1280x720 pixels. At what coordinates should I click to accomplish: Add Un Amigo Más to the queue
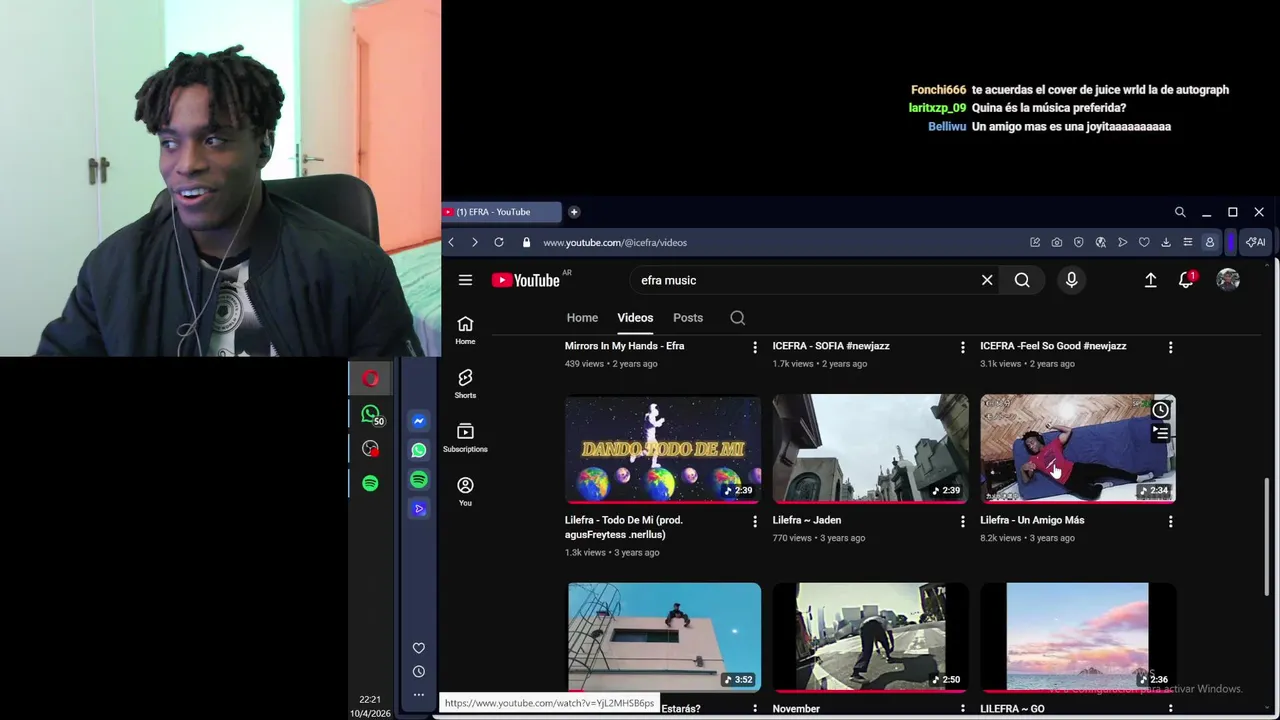click(1160, 433)
